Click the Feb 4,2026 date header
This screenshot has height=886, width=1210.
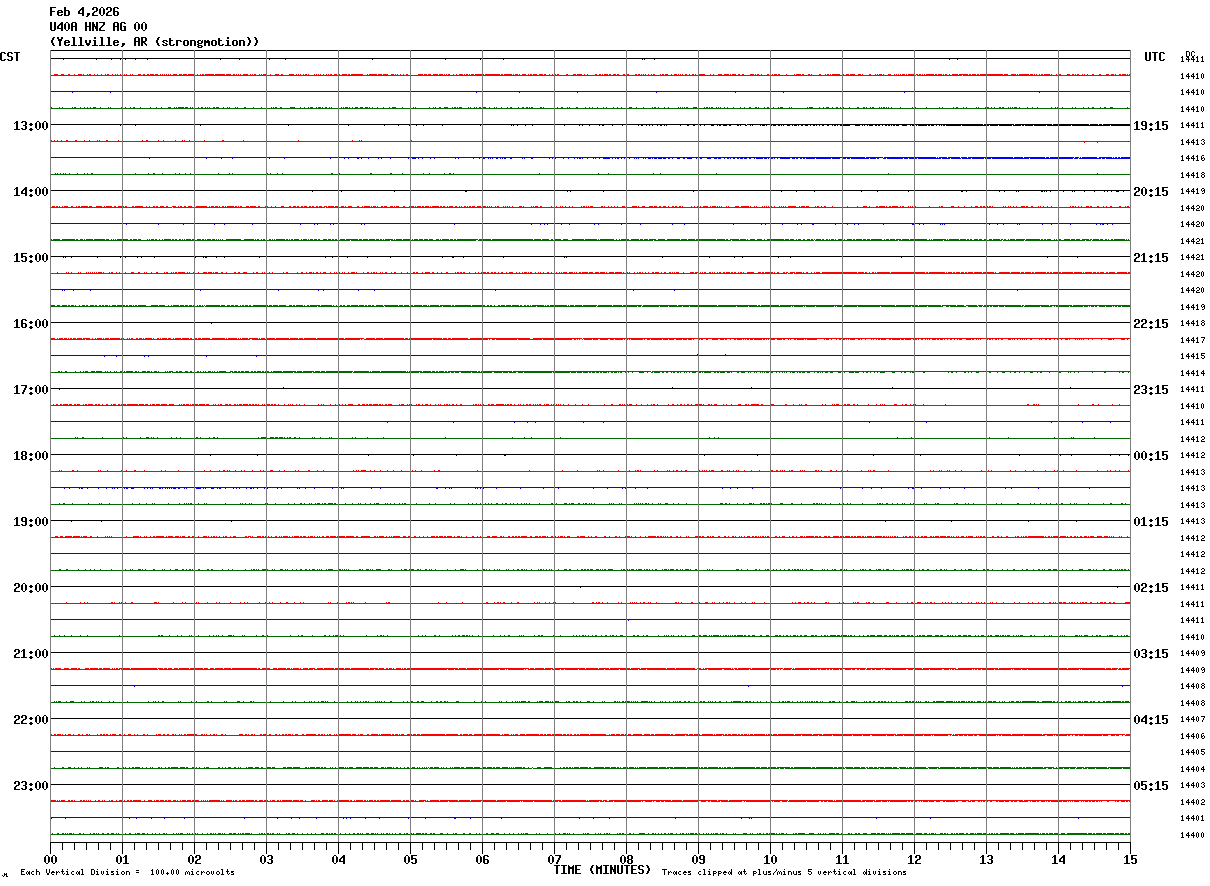84,12
